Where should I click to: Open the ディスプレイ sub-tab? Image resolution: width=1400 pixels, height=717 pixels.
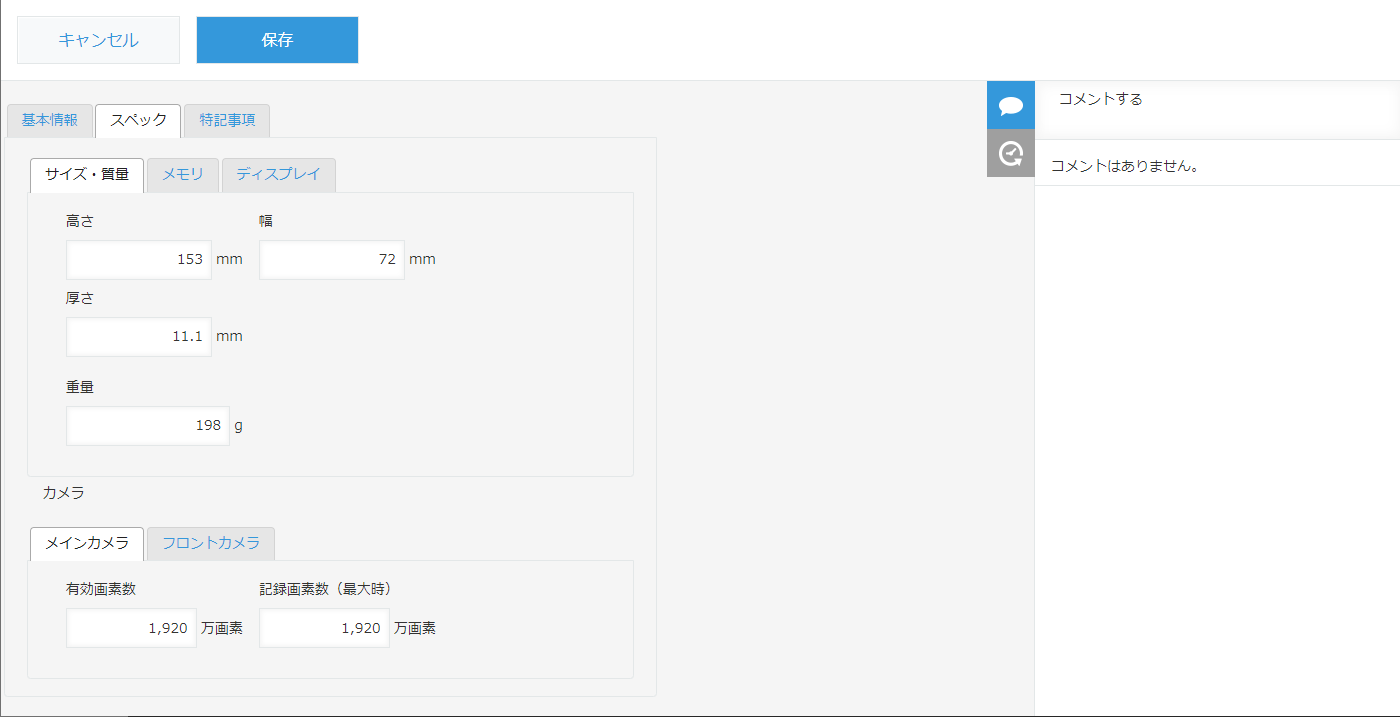tap(278, 175)
